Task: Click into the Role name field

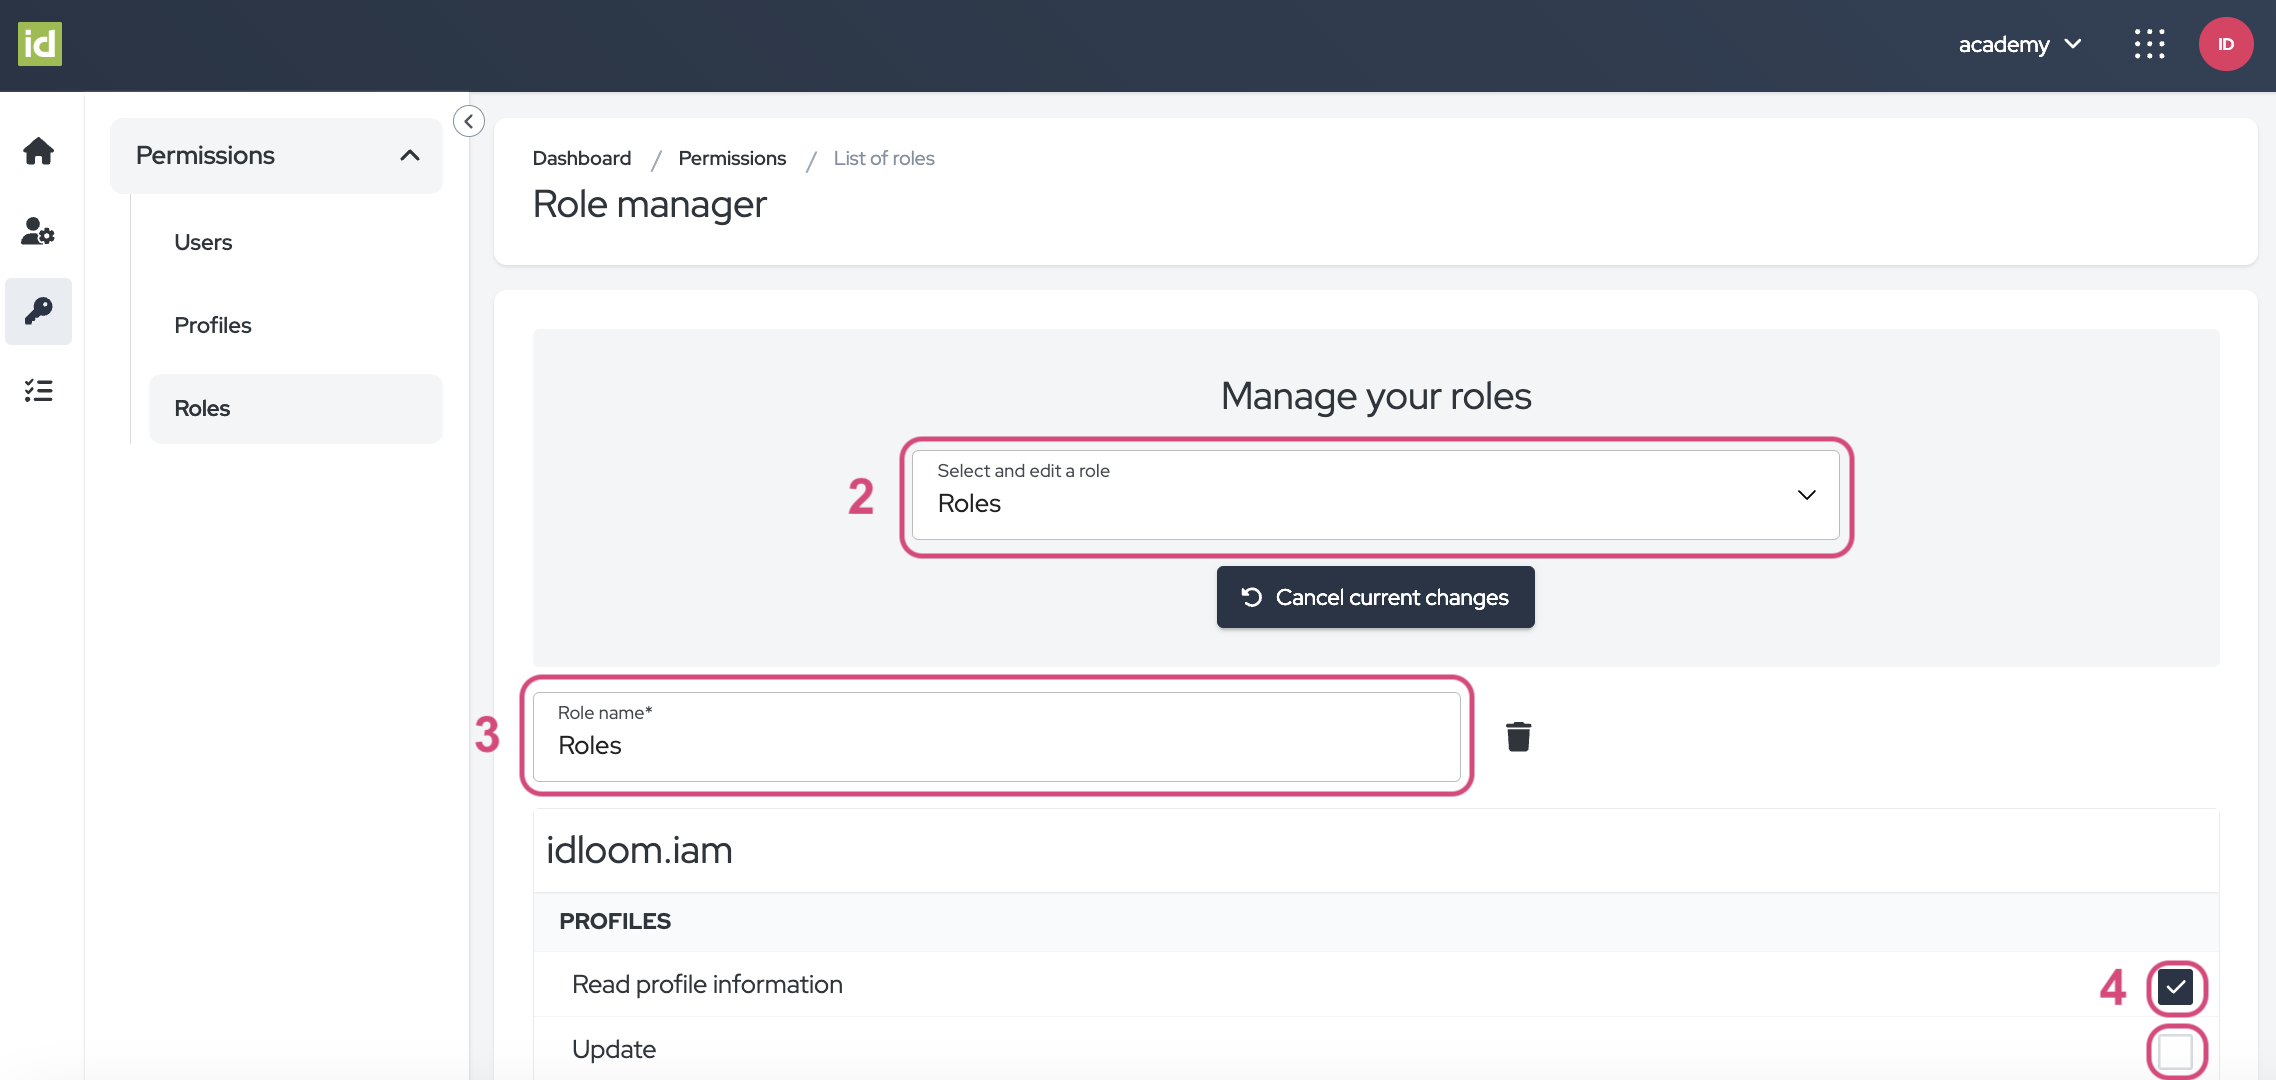Action: pos(996,745)
